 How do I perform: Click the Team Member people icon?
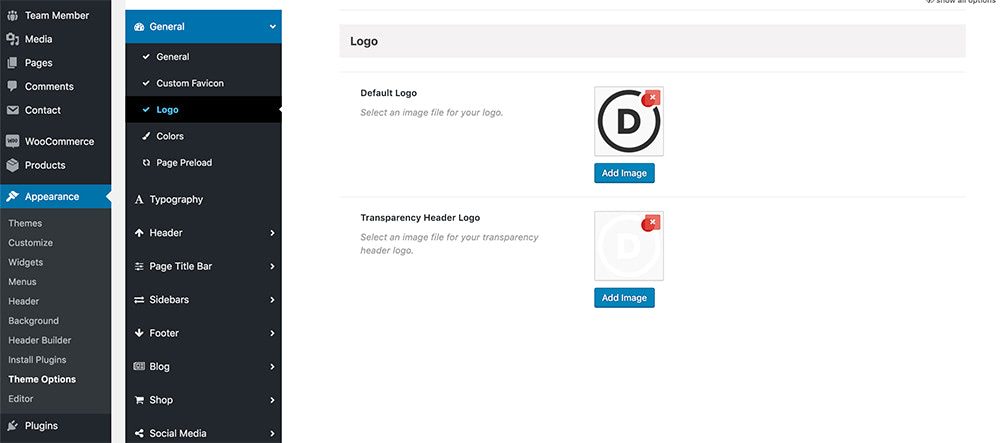click(x=12, y=15)
